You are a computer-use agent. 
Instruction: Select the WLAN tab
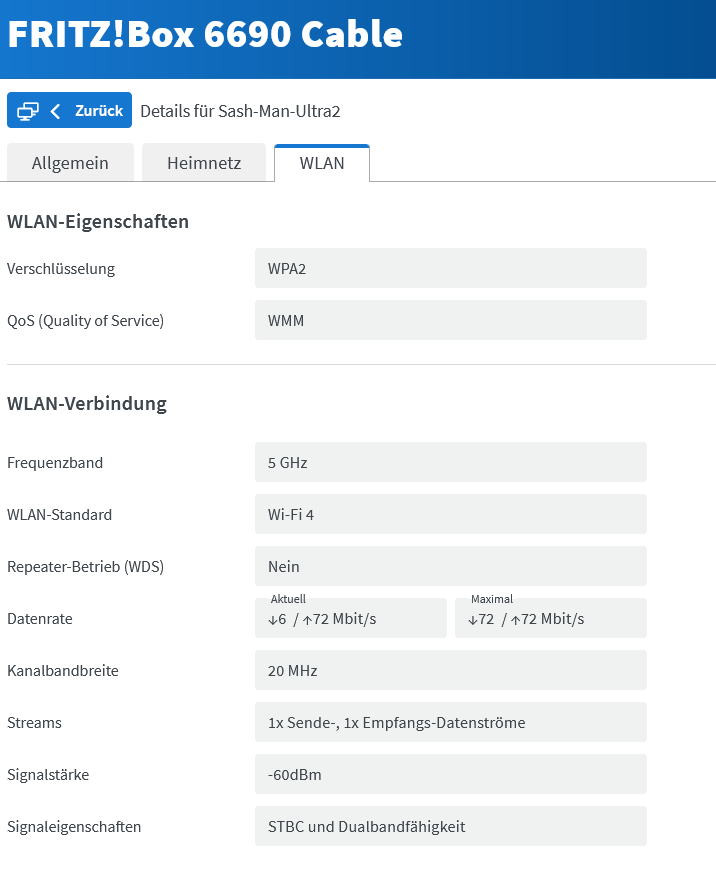[322, 163]
